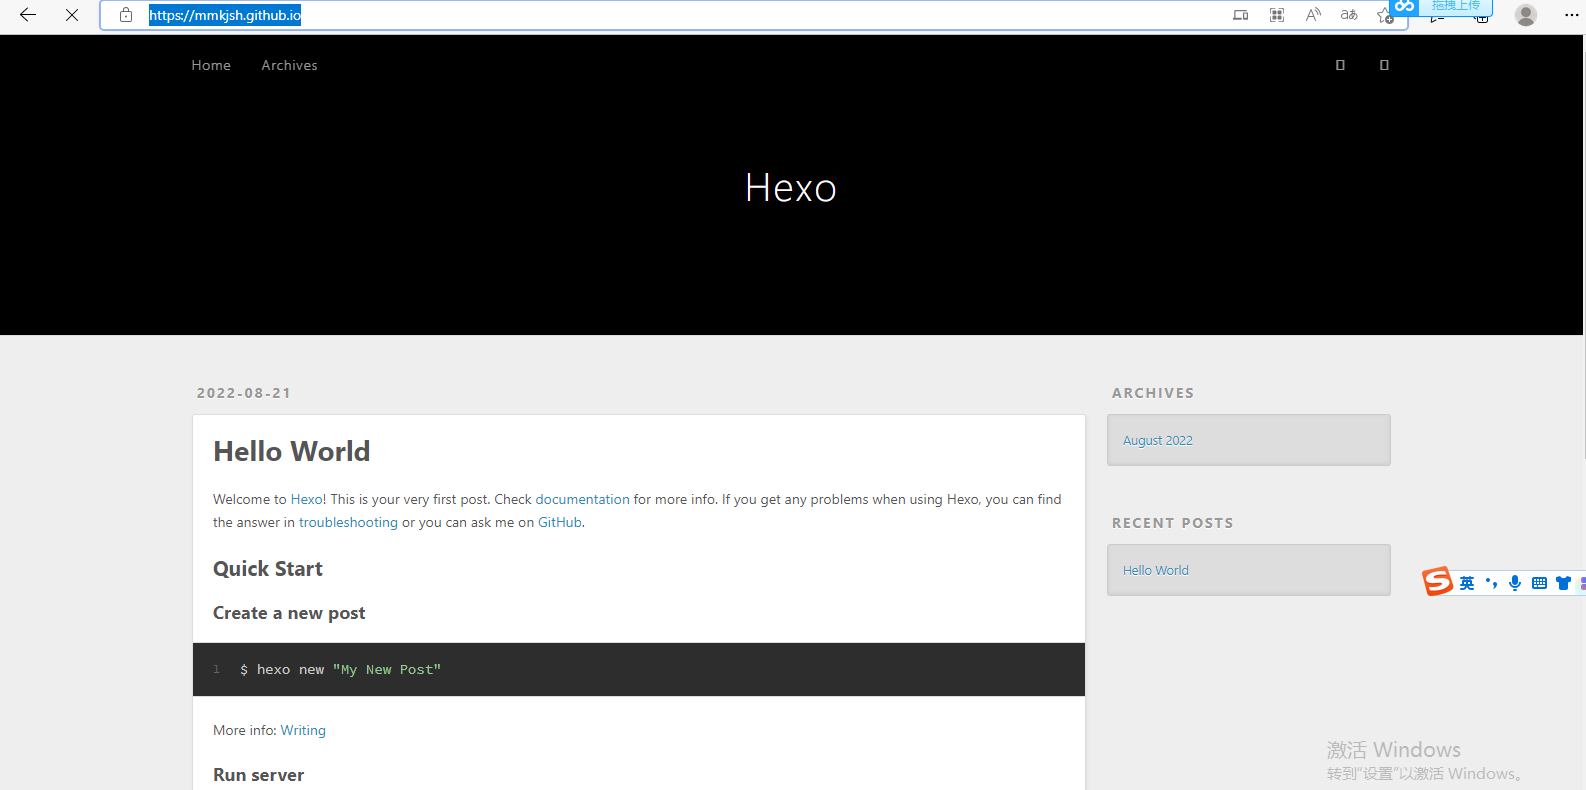
Task: Open the QR code generator icon
Action: [x=1277, y=15]
